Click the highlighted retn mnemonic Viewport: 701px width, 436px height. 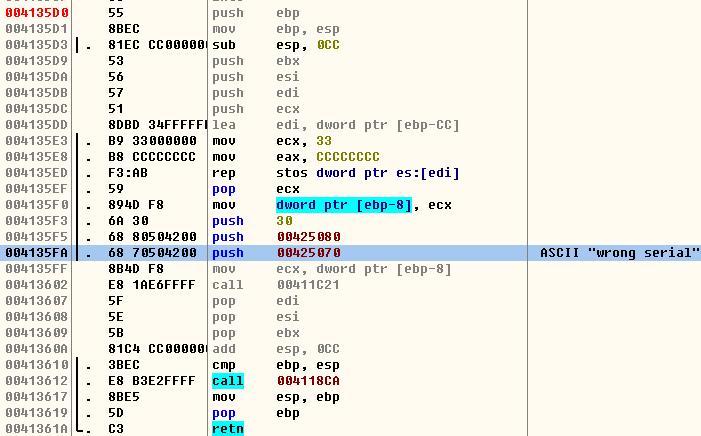[228, 429]
